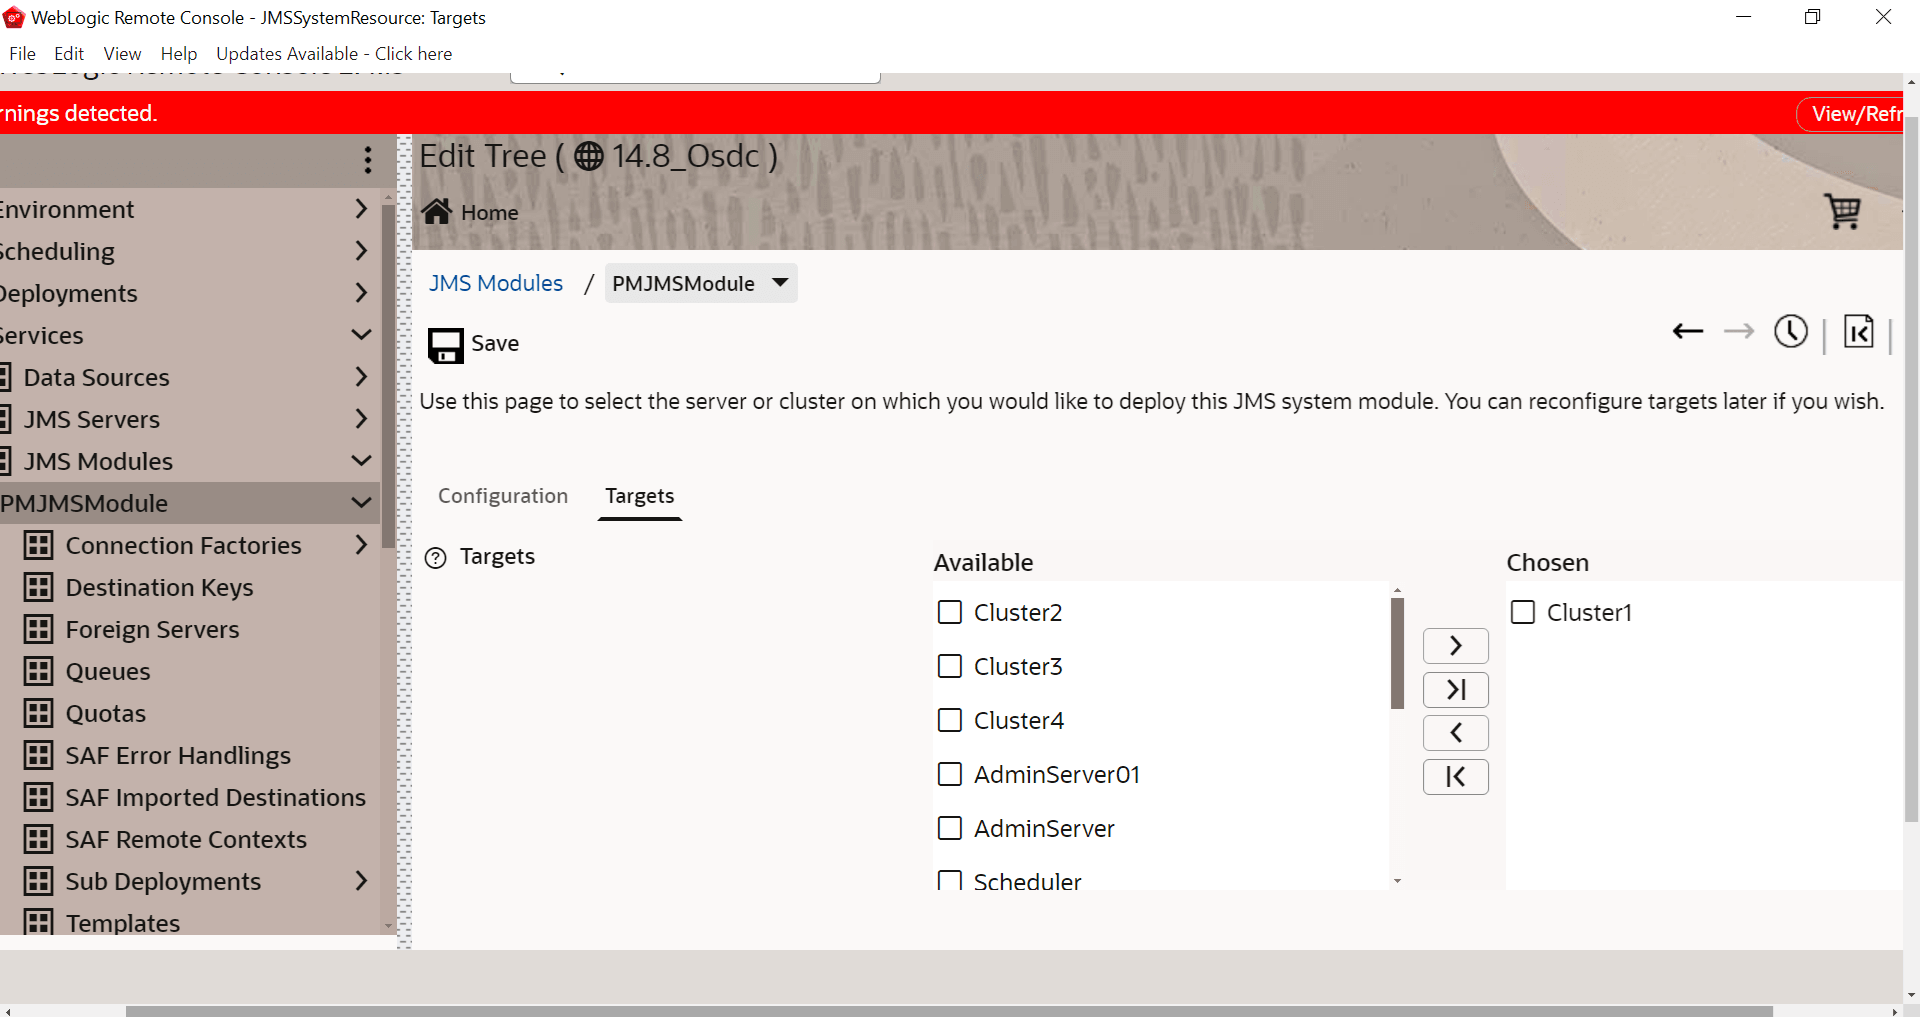Open the sidebar kebab menu

368,160
